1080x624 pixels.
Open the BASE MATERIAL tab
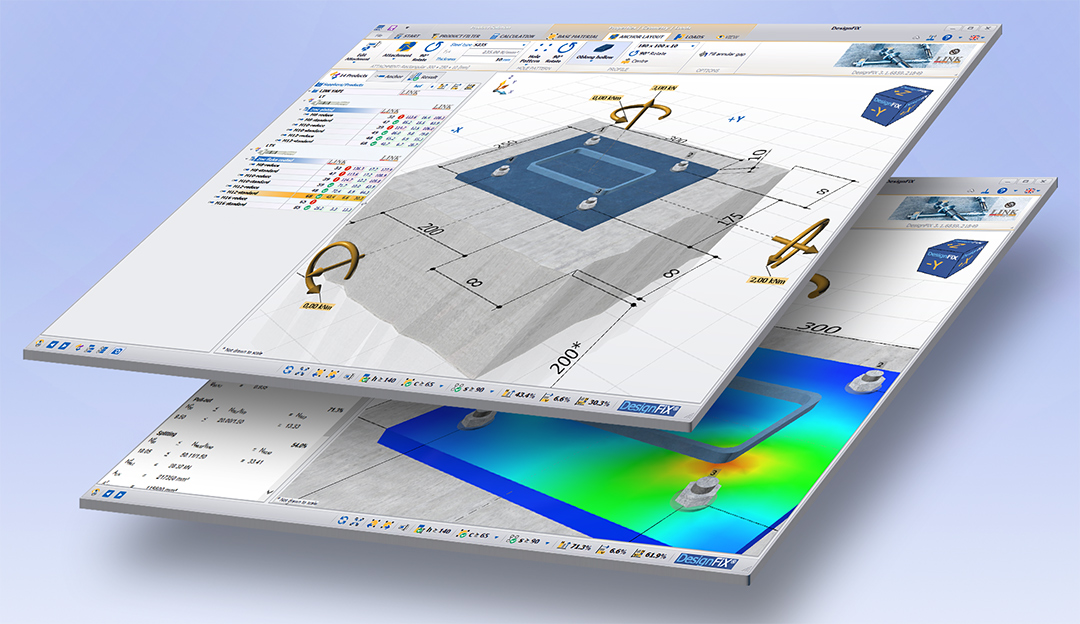pos(573,36)
